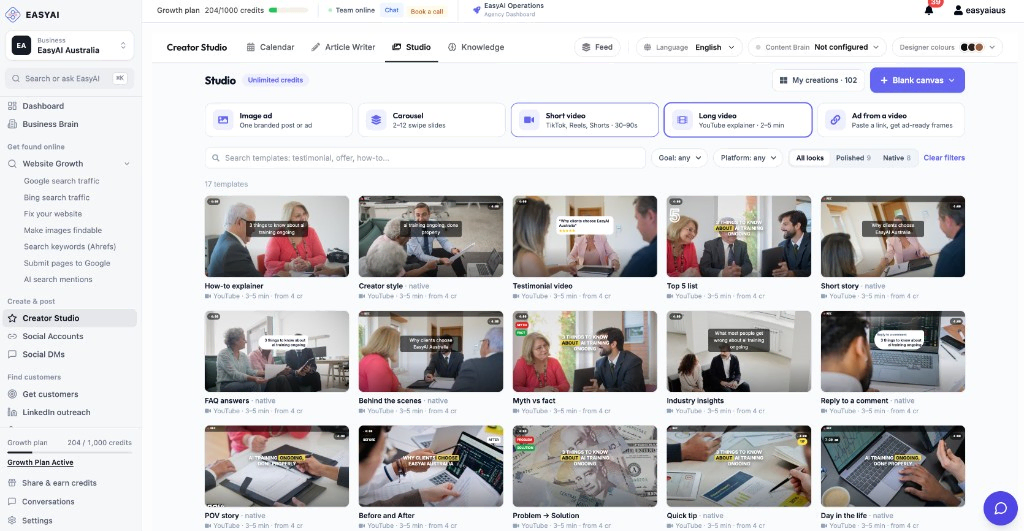This screenshot has width=1024, height=531.
Task: Click the Social DMs message icon
Action: (12, 355)
